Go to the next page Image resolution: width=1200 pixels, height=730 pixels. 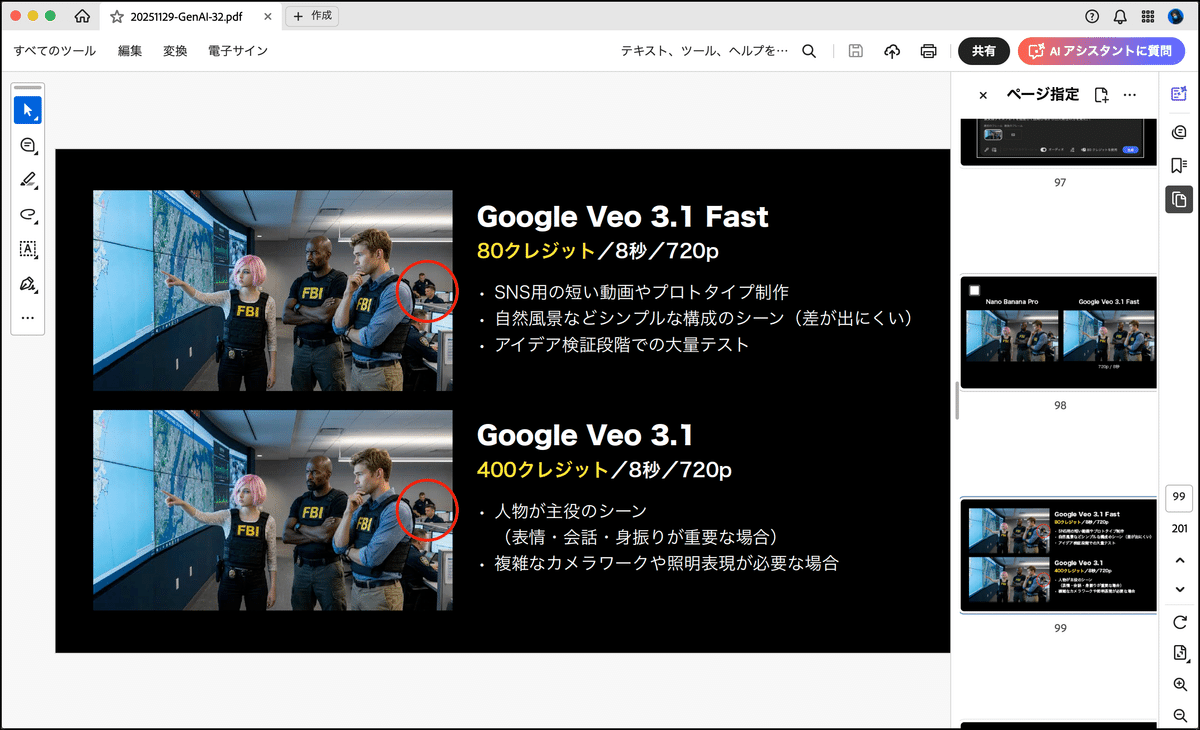click(x=1179, y=589)
